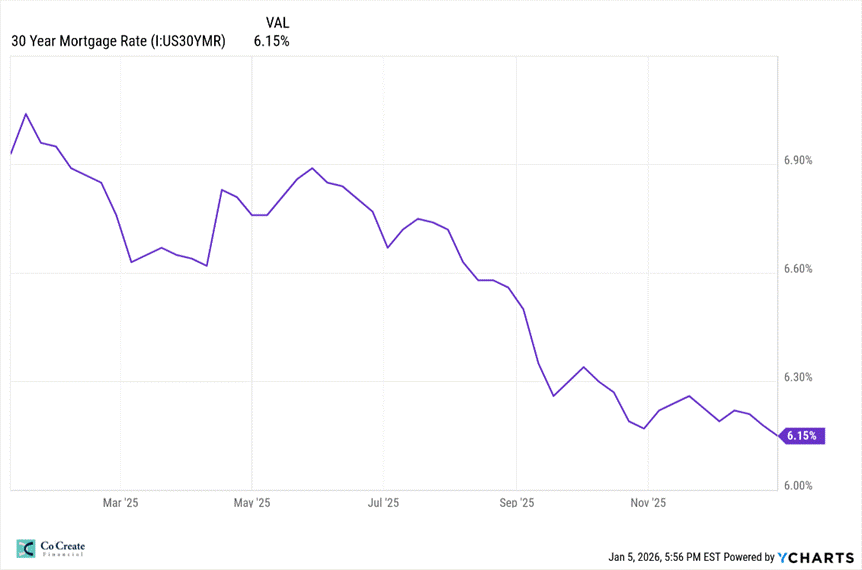Click the 6.30% y-axis label

coord(798,377)
